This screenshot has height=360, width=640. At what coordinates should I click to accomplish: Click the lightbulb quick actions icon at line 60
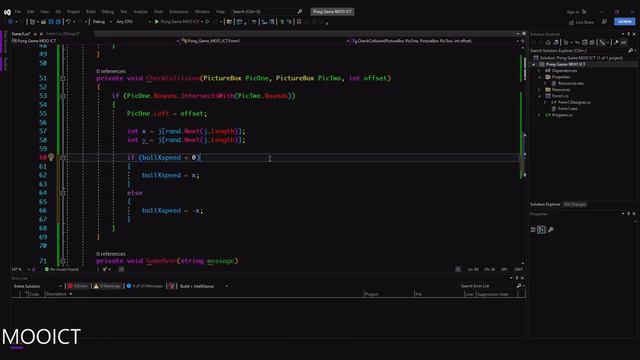(x=51, y=157)
